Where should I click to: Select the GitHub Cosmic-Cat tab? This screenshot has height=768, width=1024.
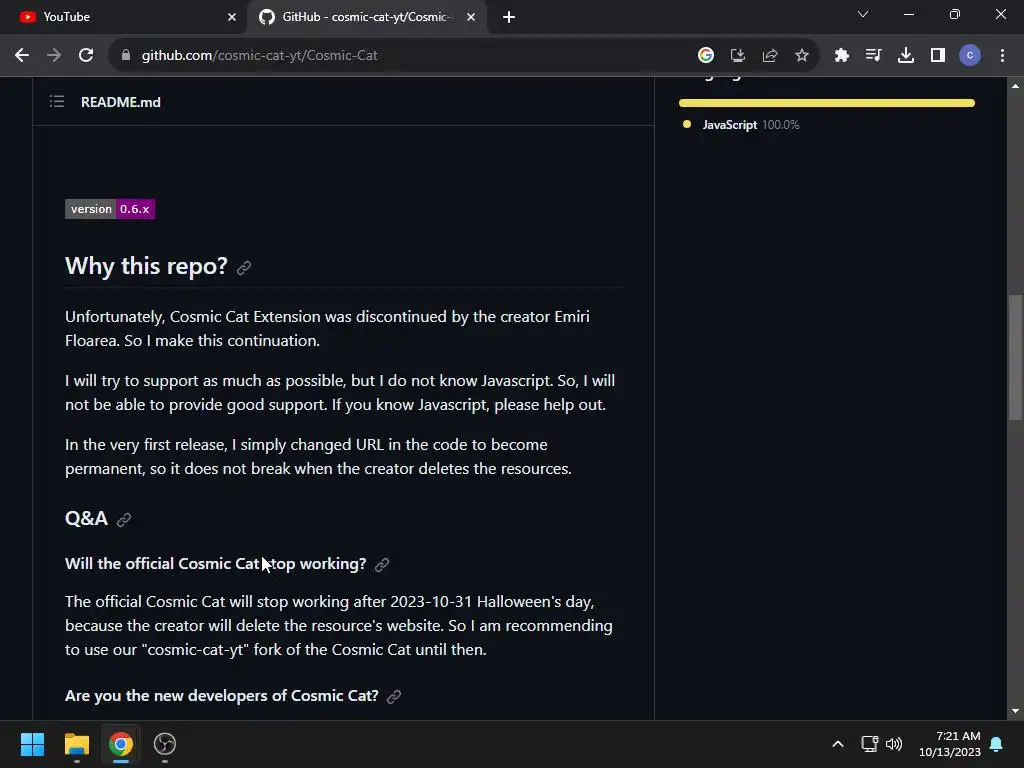367,17
